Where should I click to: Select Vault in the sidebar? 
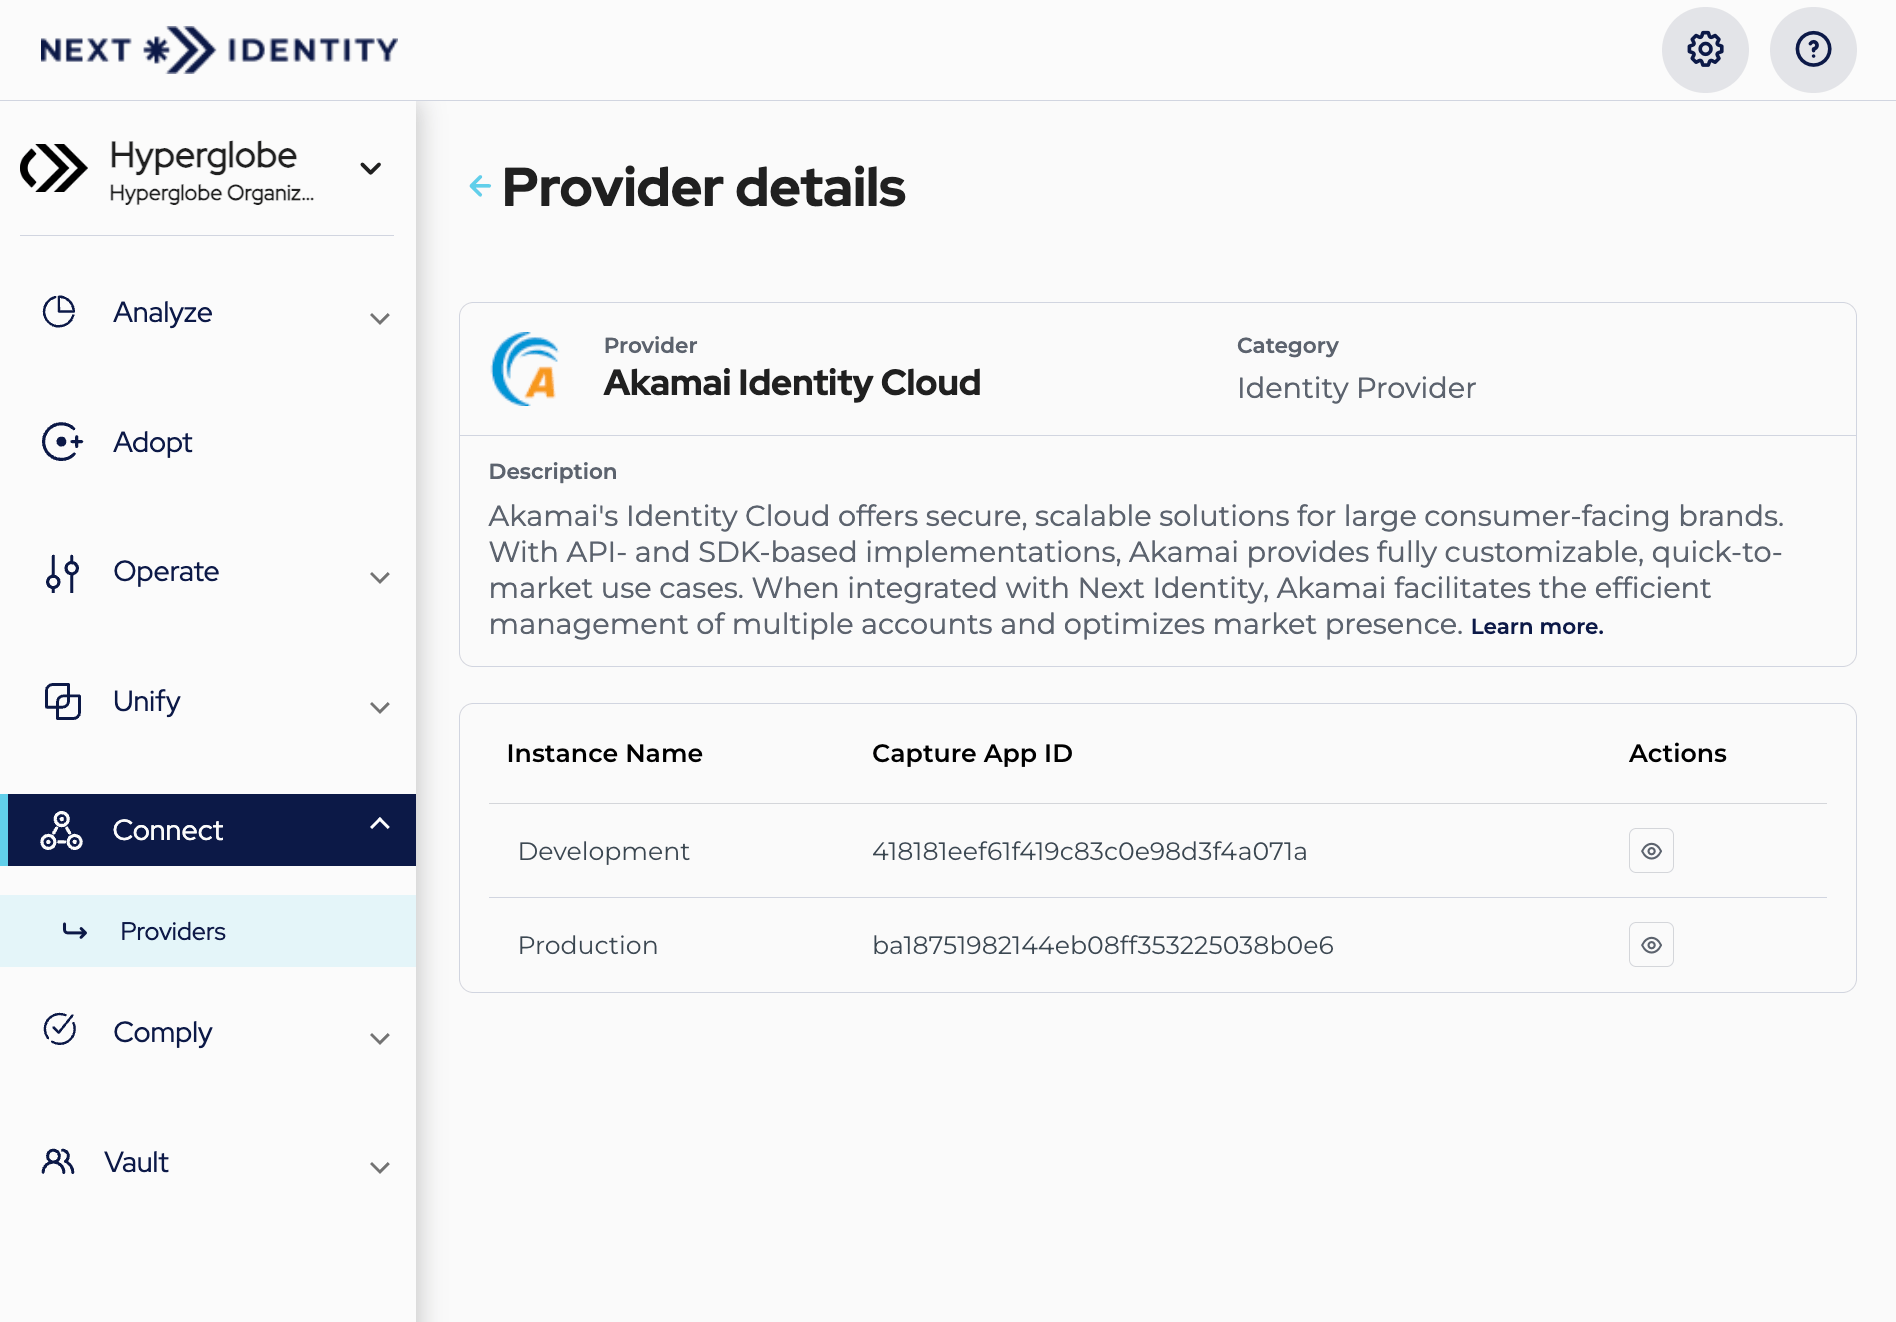pos(136,1162)
